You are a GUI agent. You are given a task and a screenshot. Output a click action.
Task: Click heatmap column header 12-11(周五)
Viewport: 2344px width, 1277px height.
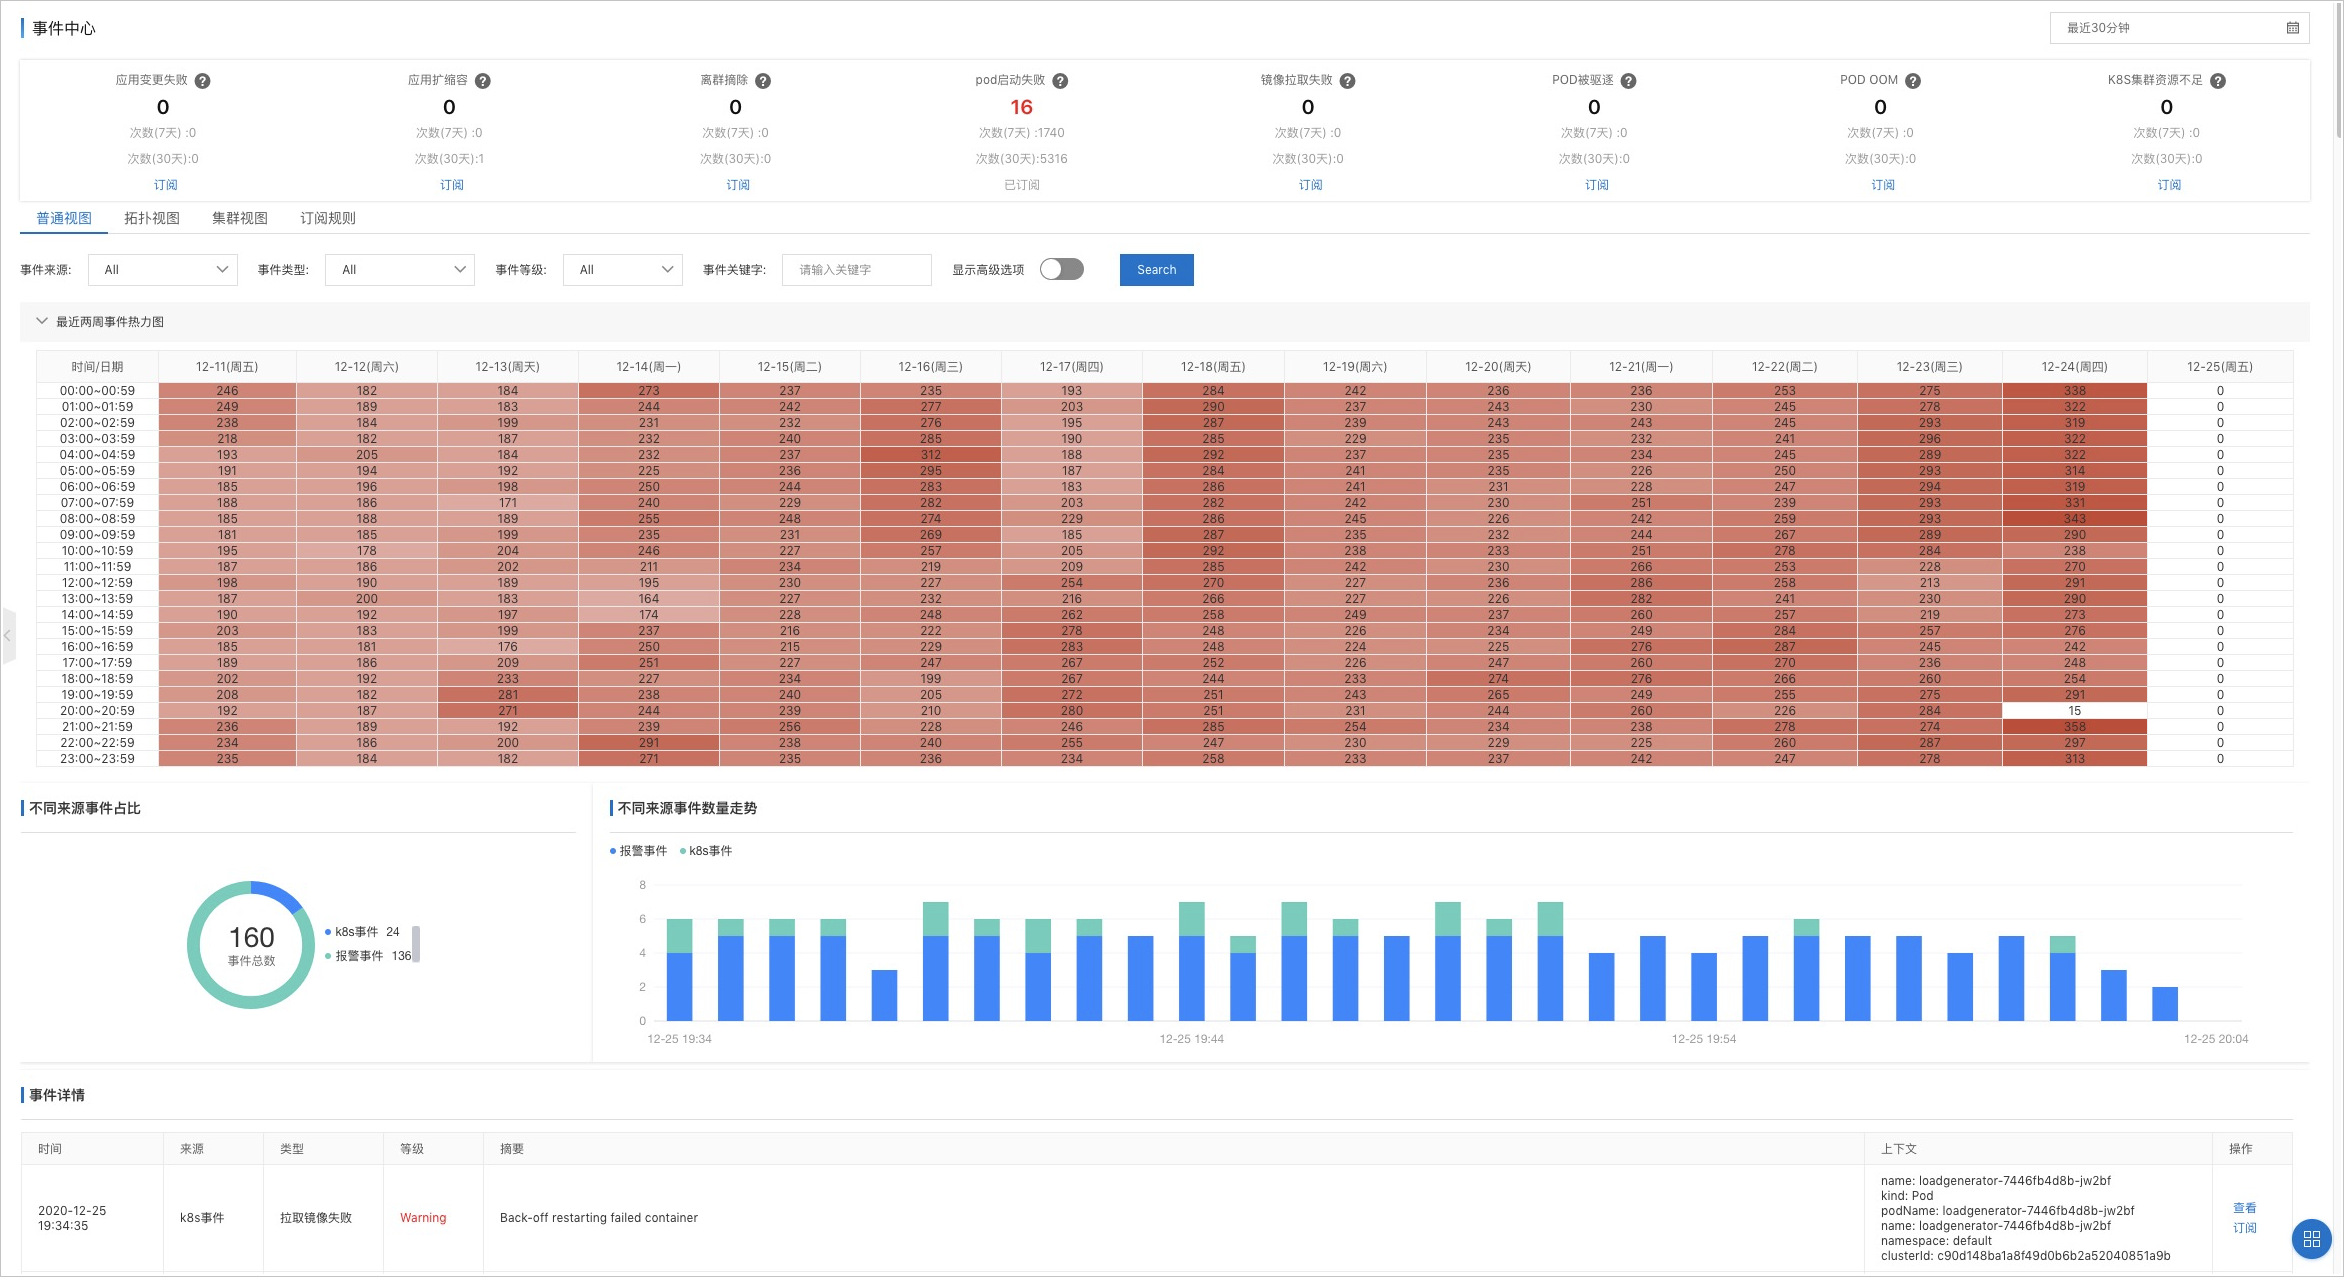tap(227, 367)
